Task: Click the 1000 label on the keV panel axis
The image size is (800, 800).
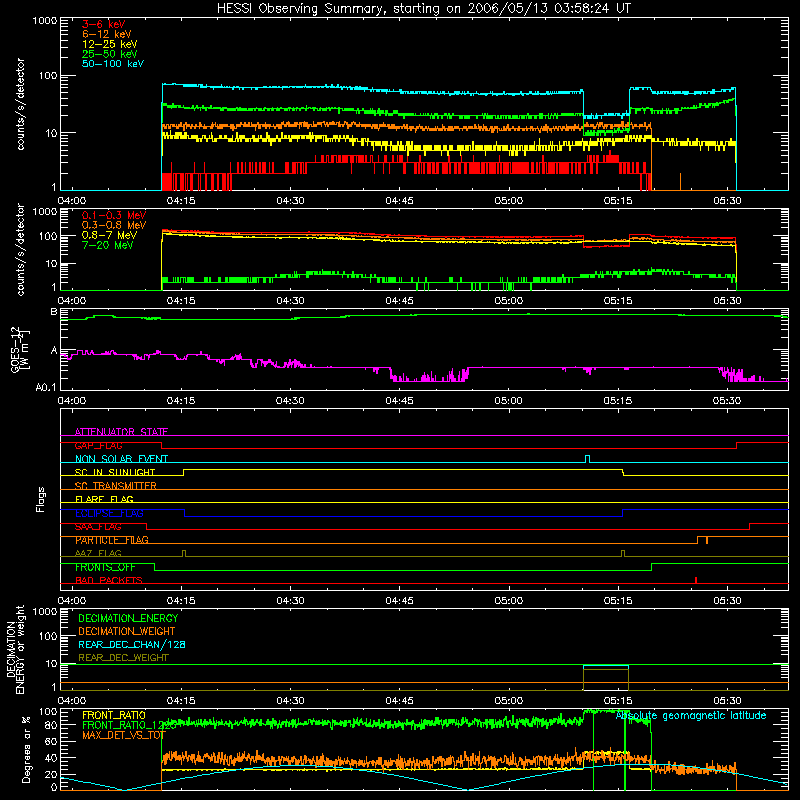Action: tap(45, 21)
